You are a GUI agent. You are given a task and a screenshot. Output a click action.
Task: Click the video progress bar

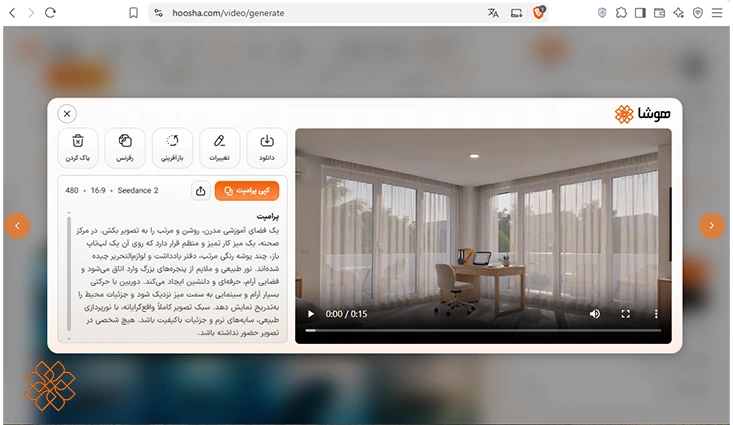483,331
